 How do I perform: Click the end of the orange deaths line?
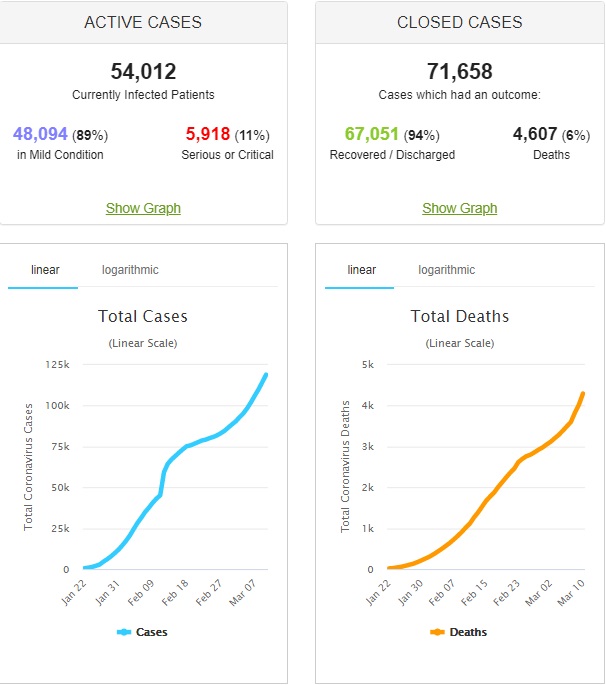pyautogui.click(x=582, y=393)
